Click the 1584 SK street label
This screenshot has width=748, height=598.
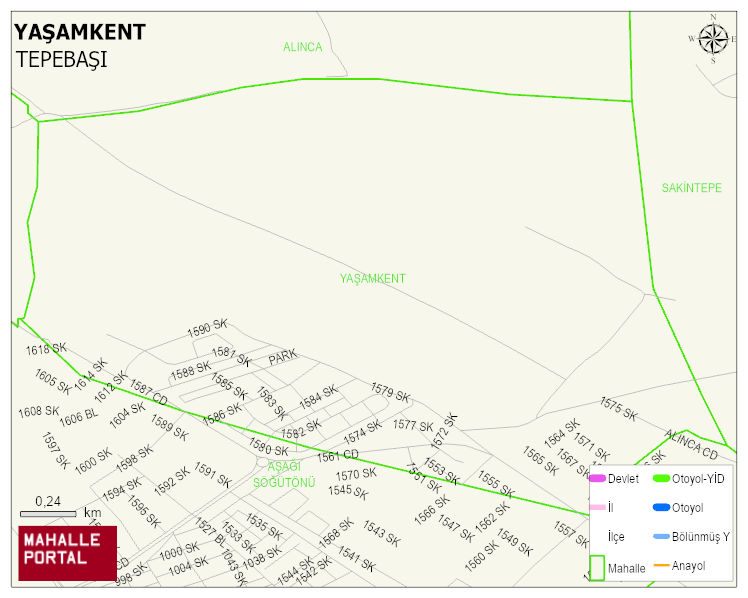tap(318, 398)
